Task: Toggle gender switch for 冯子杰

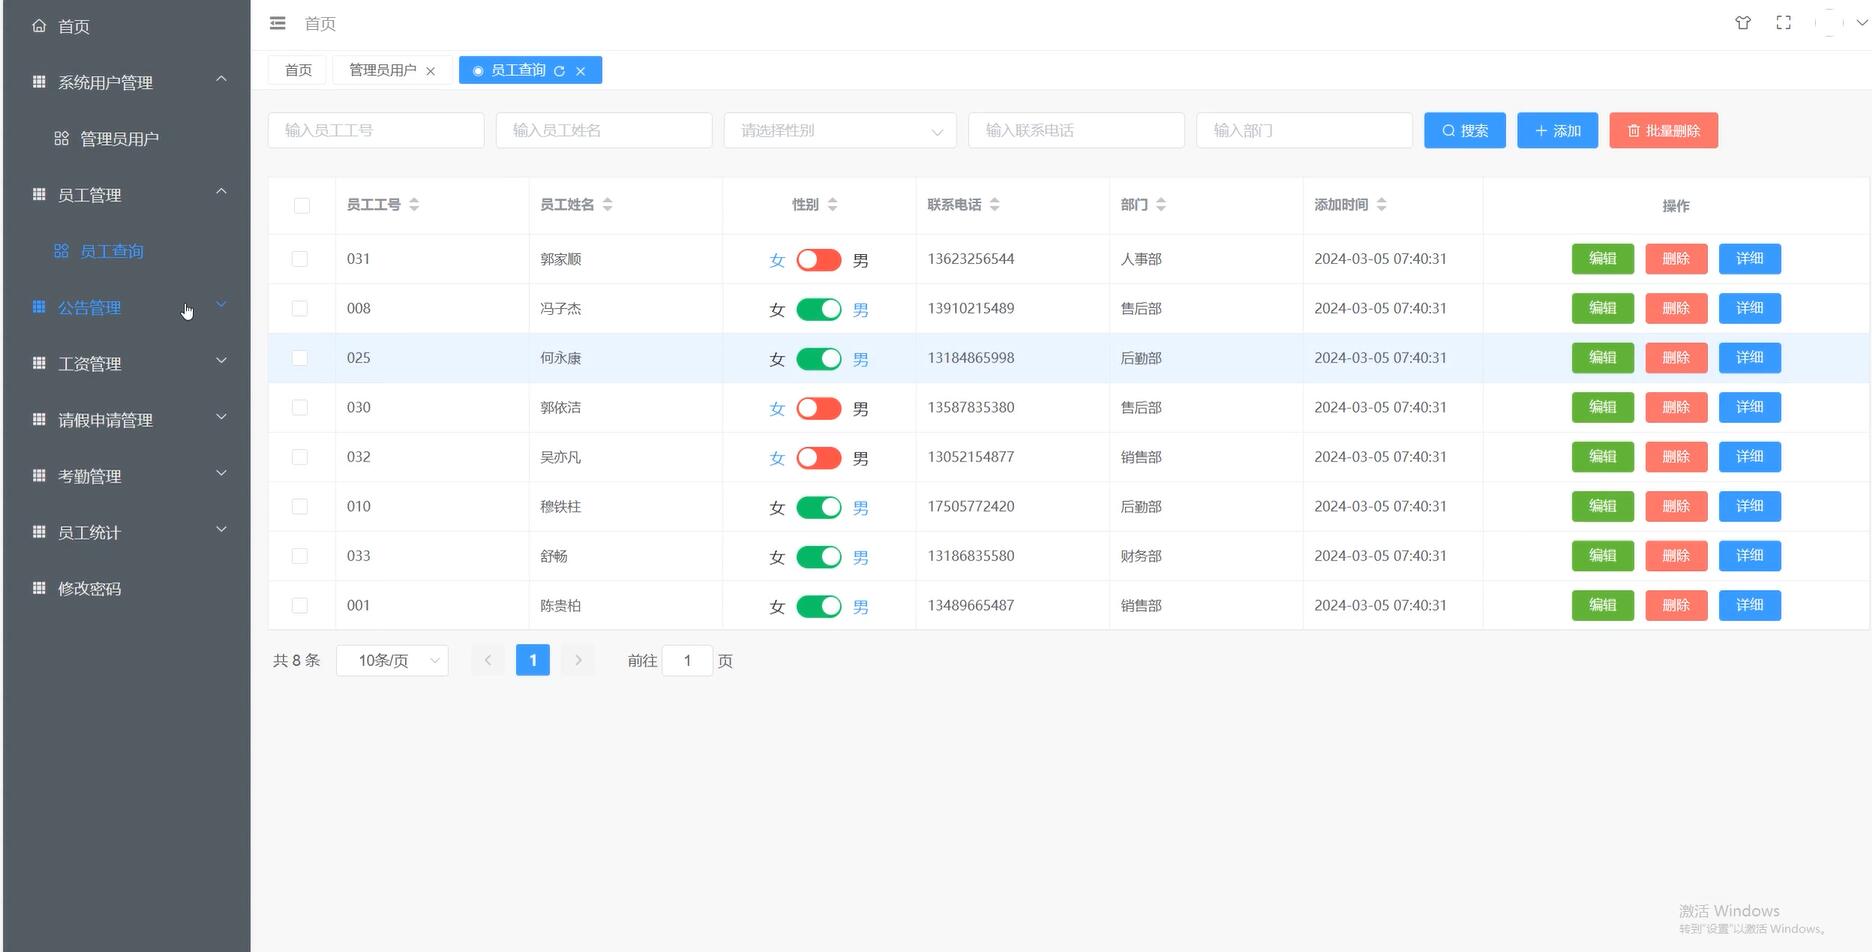Action: point(818,309)
